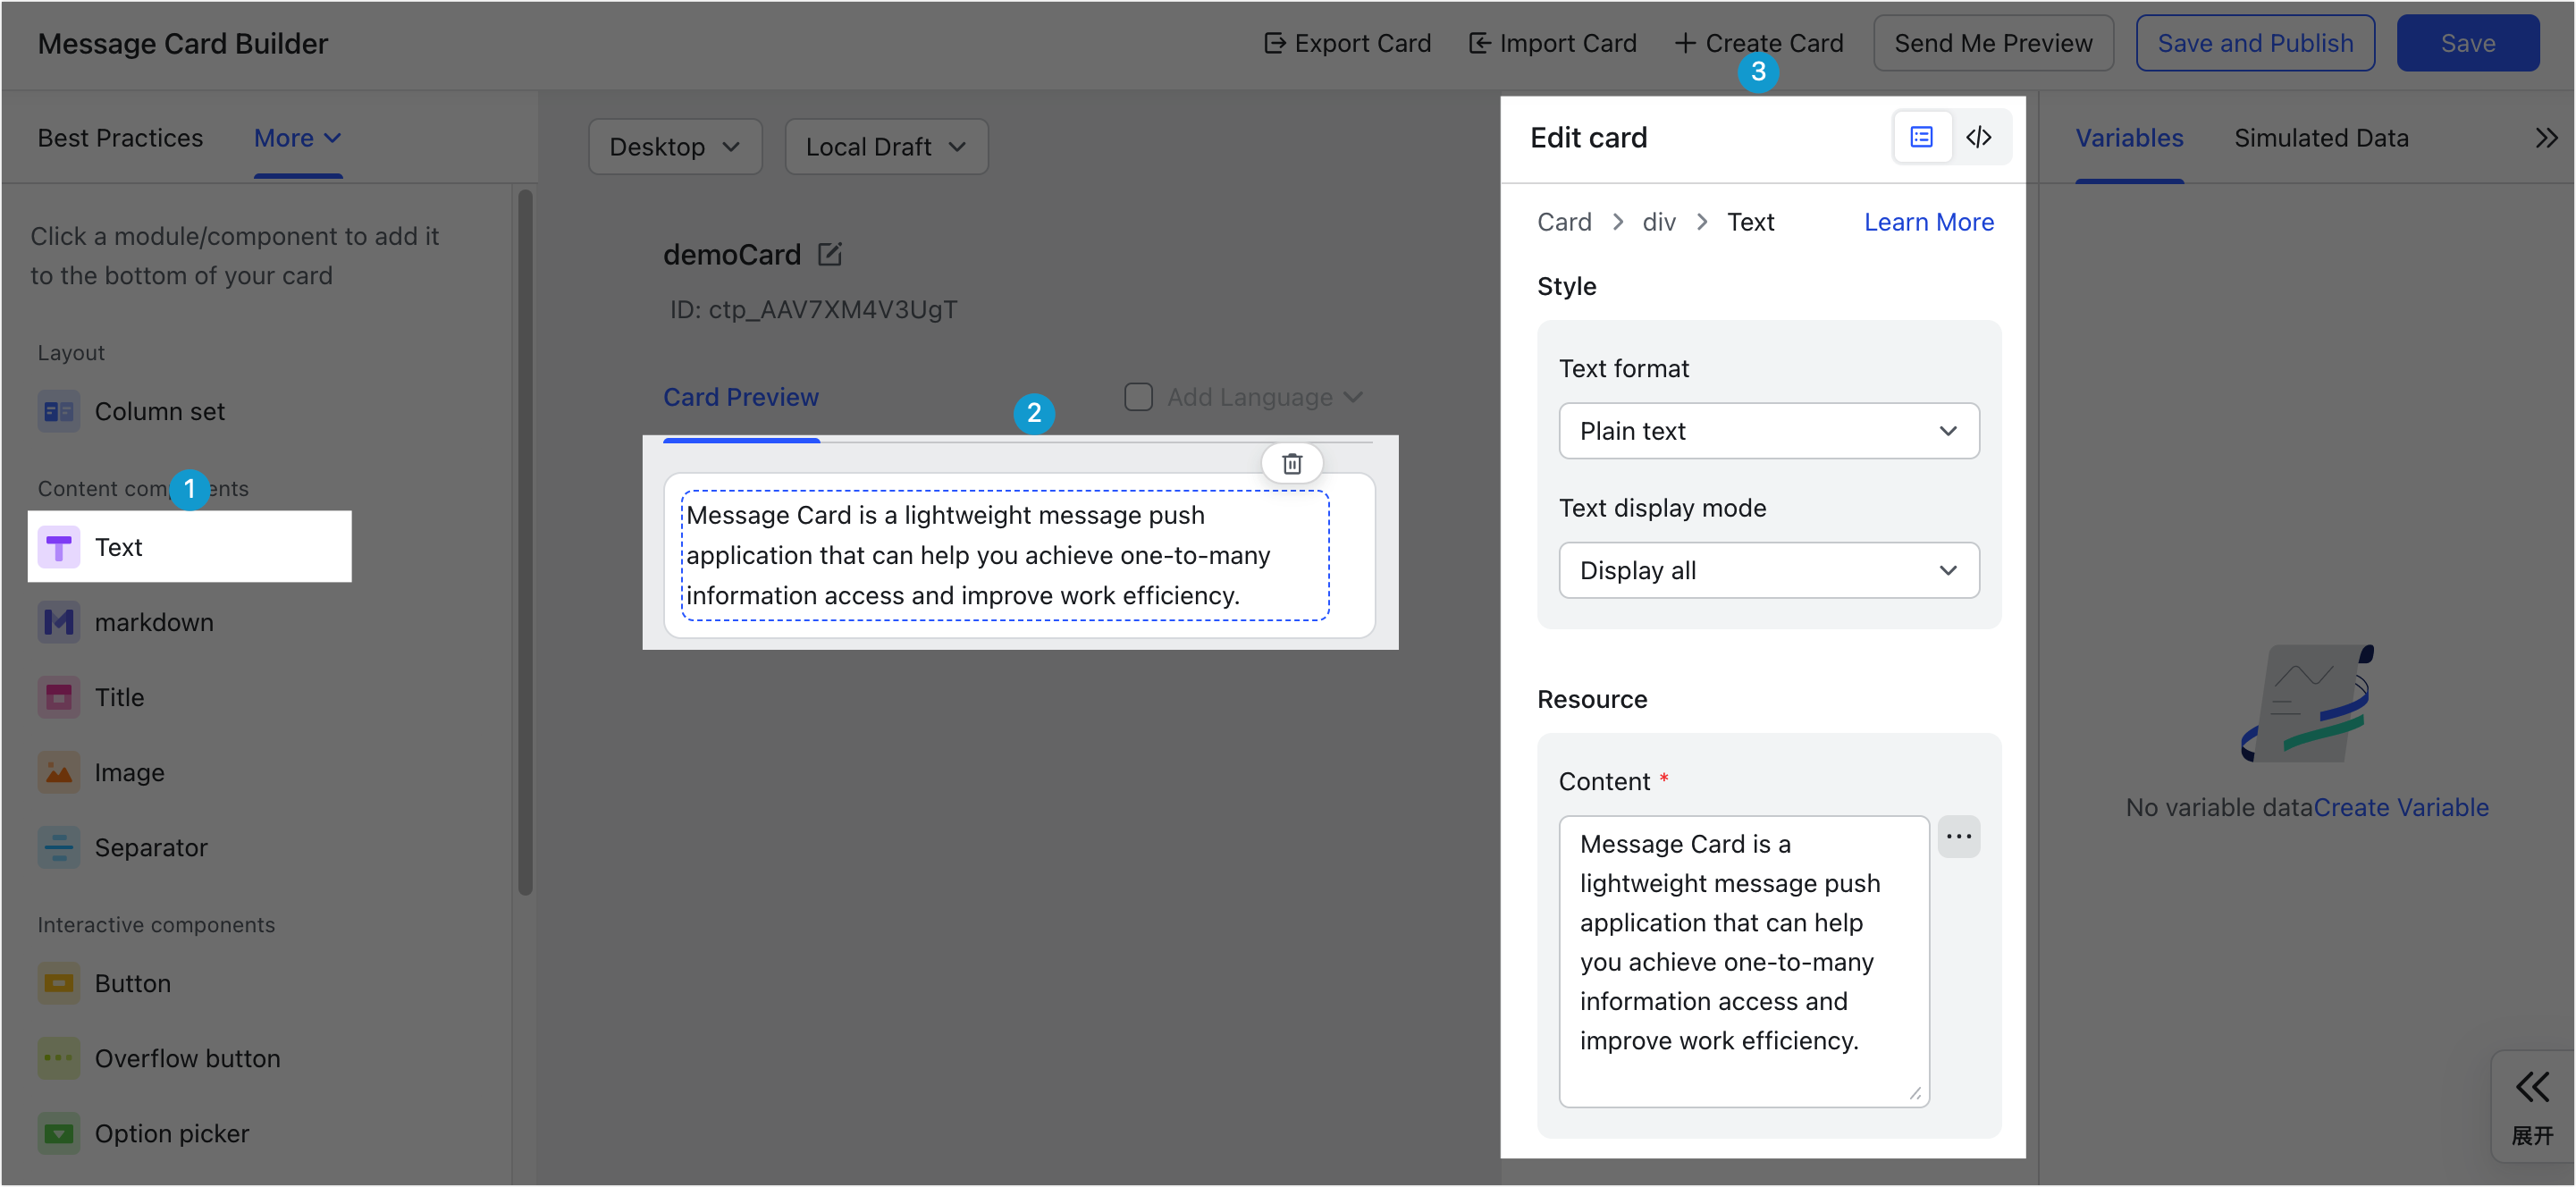Image resolution: width=2576 pixels, height=1187 pixels.
Task: Go to Card in the breadcrumb
Action: click(x=1564, y=222)
